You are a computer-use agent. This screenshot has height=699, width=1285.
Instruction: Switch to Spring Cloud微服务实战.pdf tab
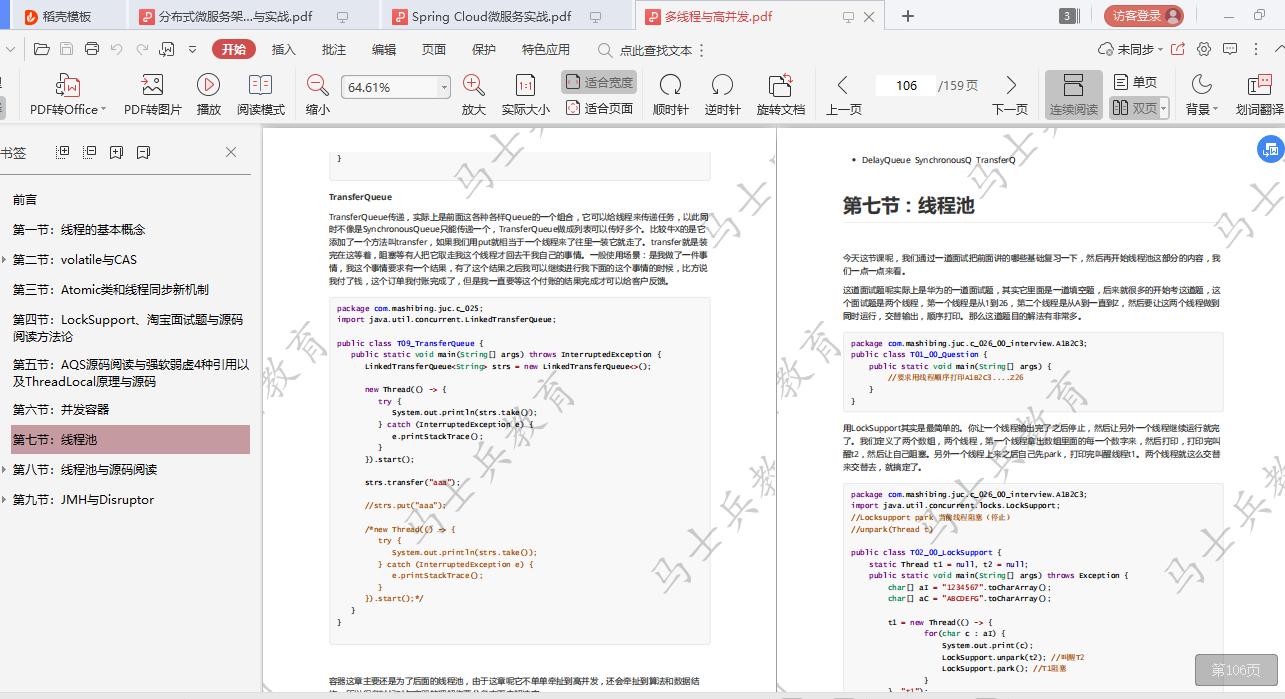506,16
